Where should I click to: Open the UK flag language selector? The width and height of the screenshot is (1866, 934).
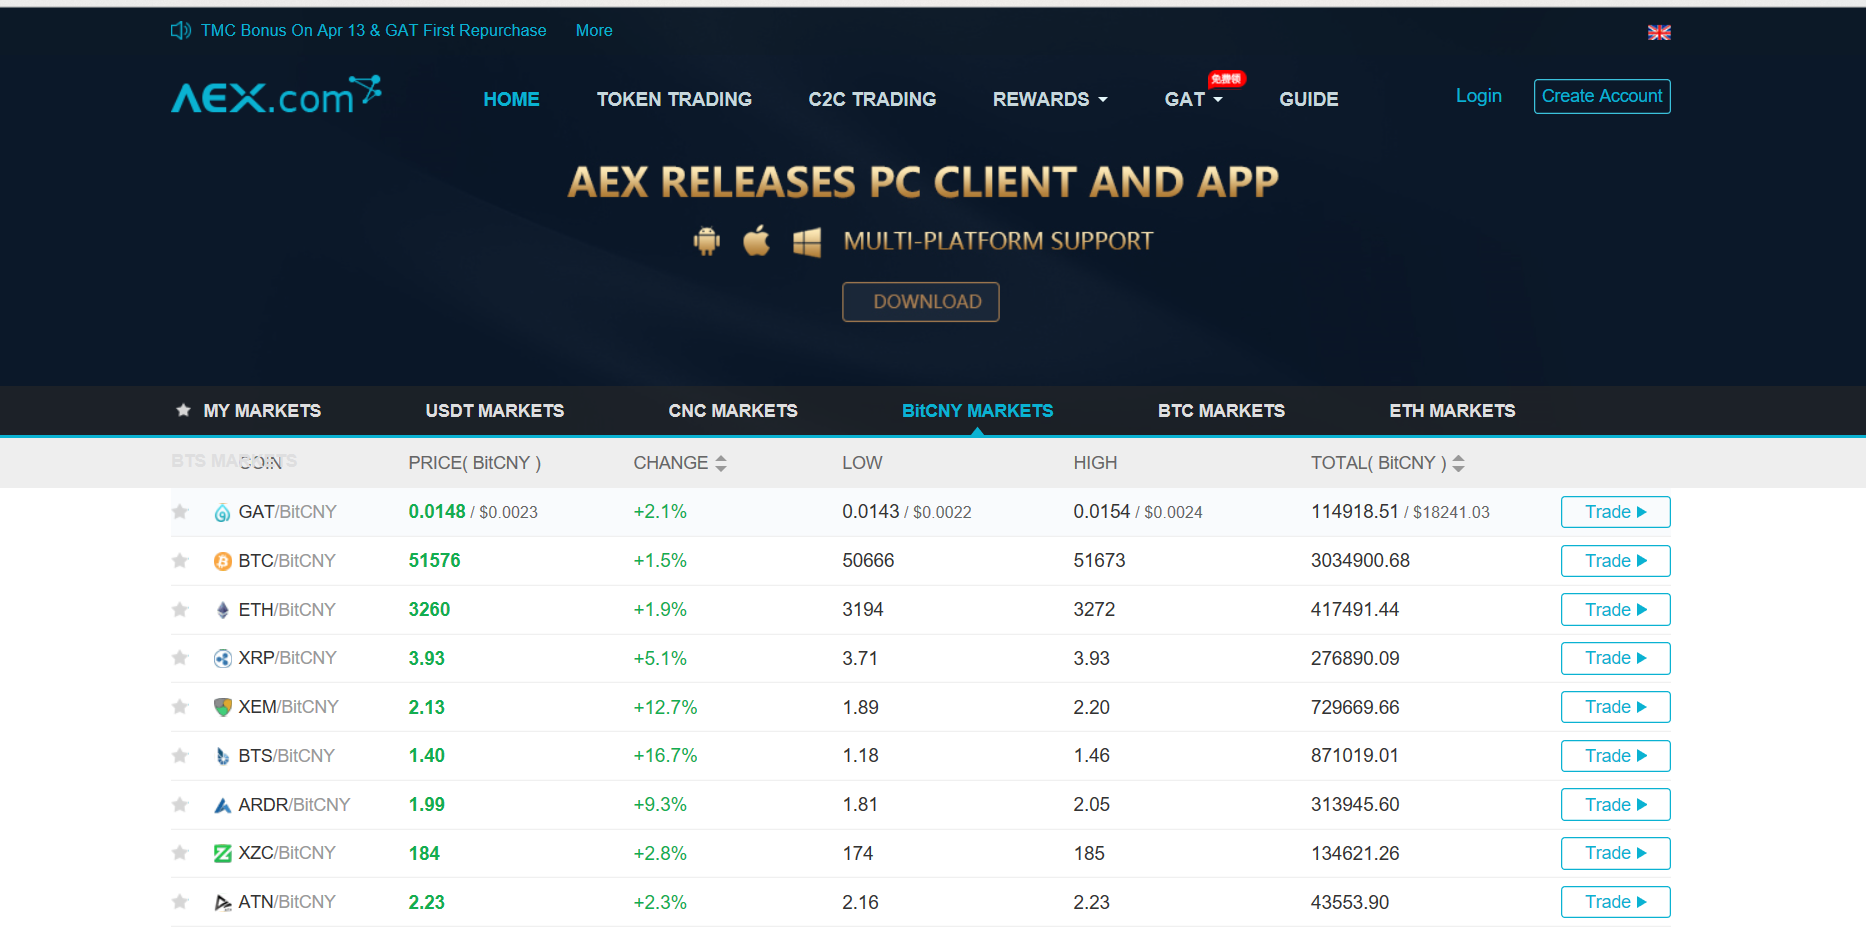click(x=1659, y=33)
